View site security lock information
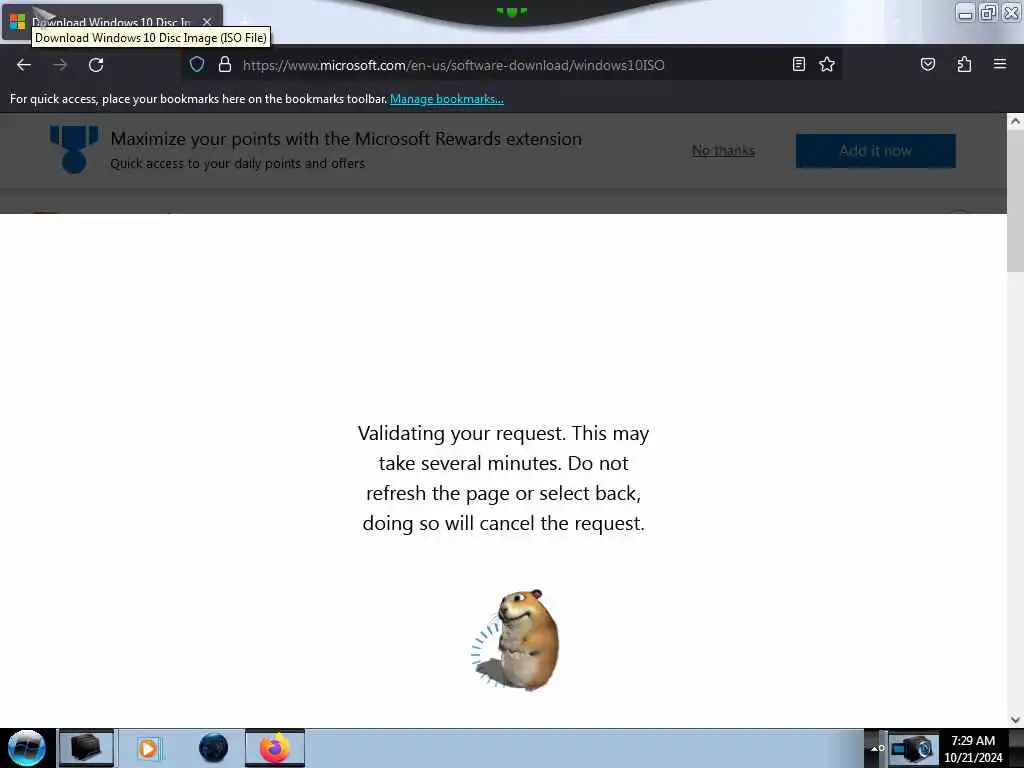This screenshot has width=1024, height=768. tap(225, 64)
